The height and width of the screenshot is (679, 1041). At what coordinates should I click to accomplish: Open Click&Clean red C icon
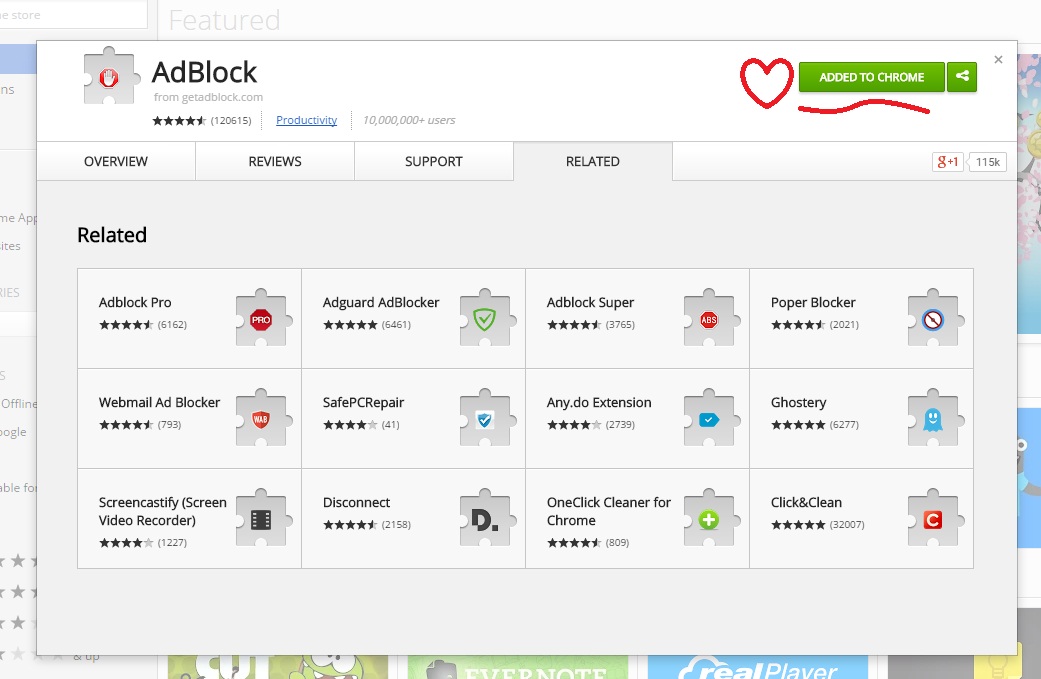935,518
